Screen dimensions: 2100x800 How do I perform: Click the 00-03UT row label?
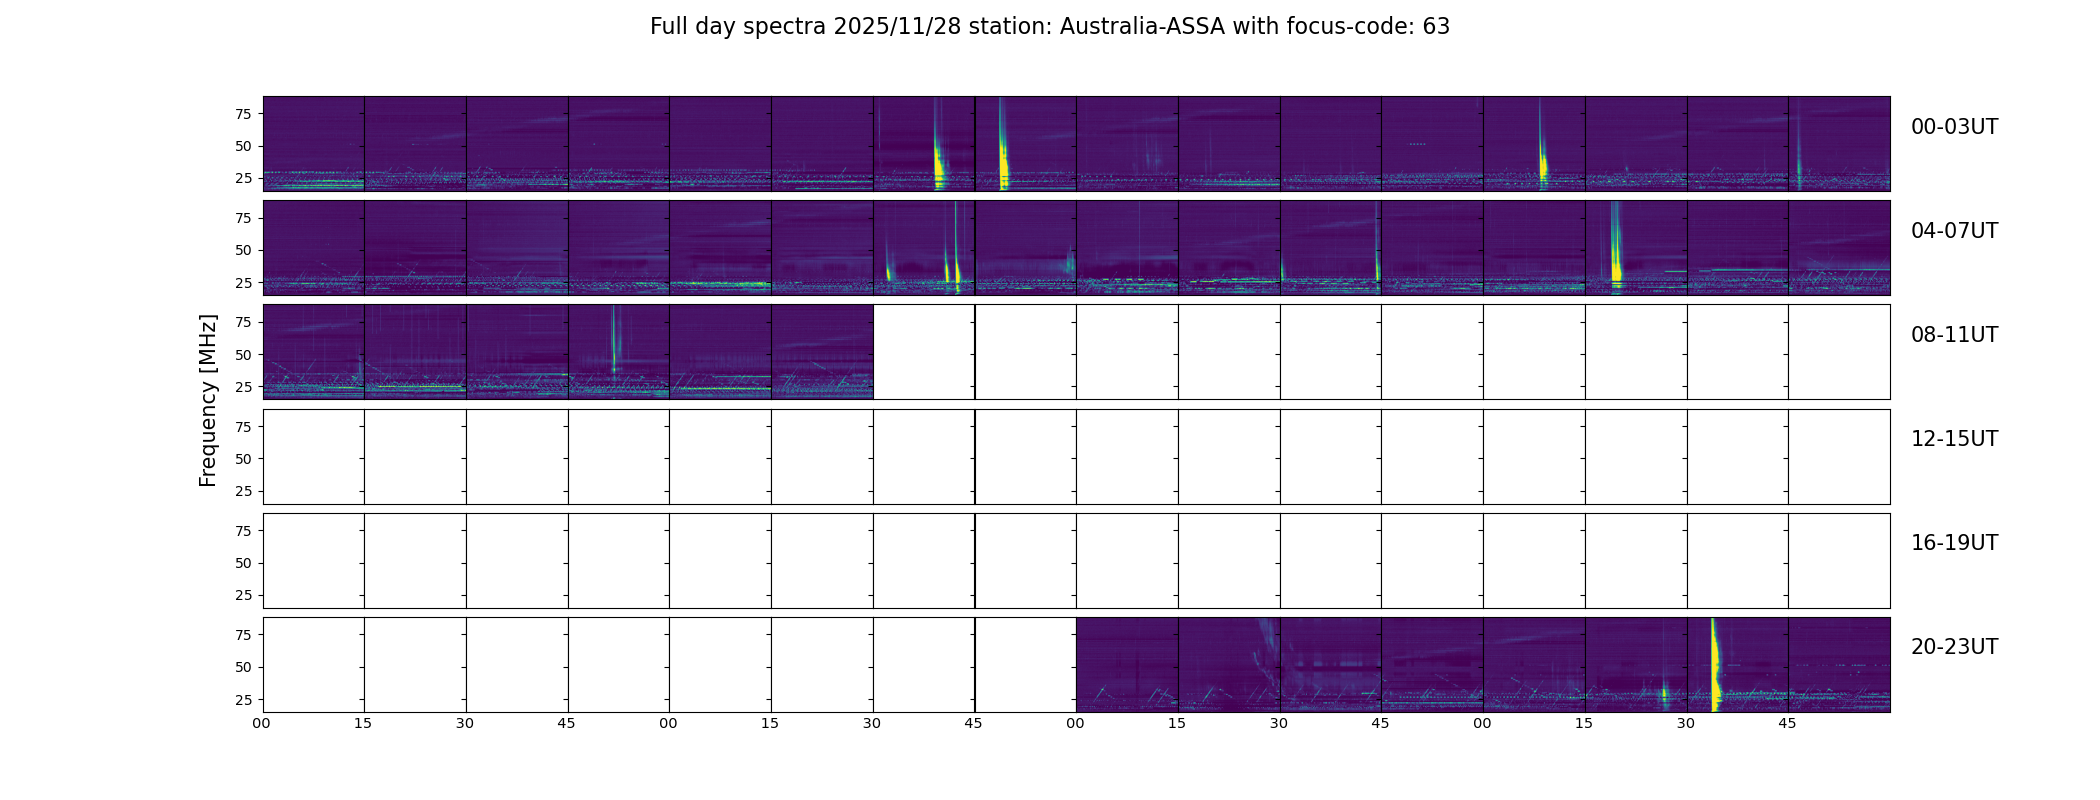click(1954, 127)
